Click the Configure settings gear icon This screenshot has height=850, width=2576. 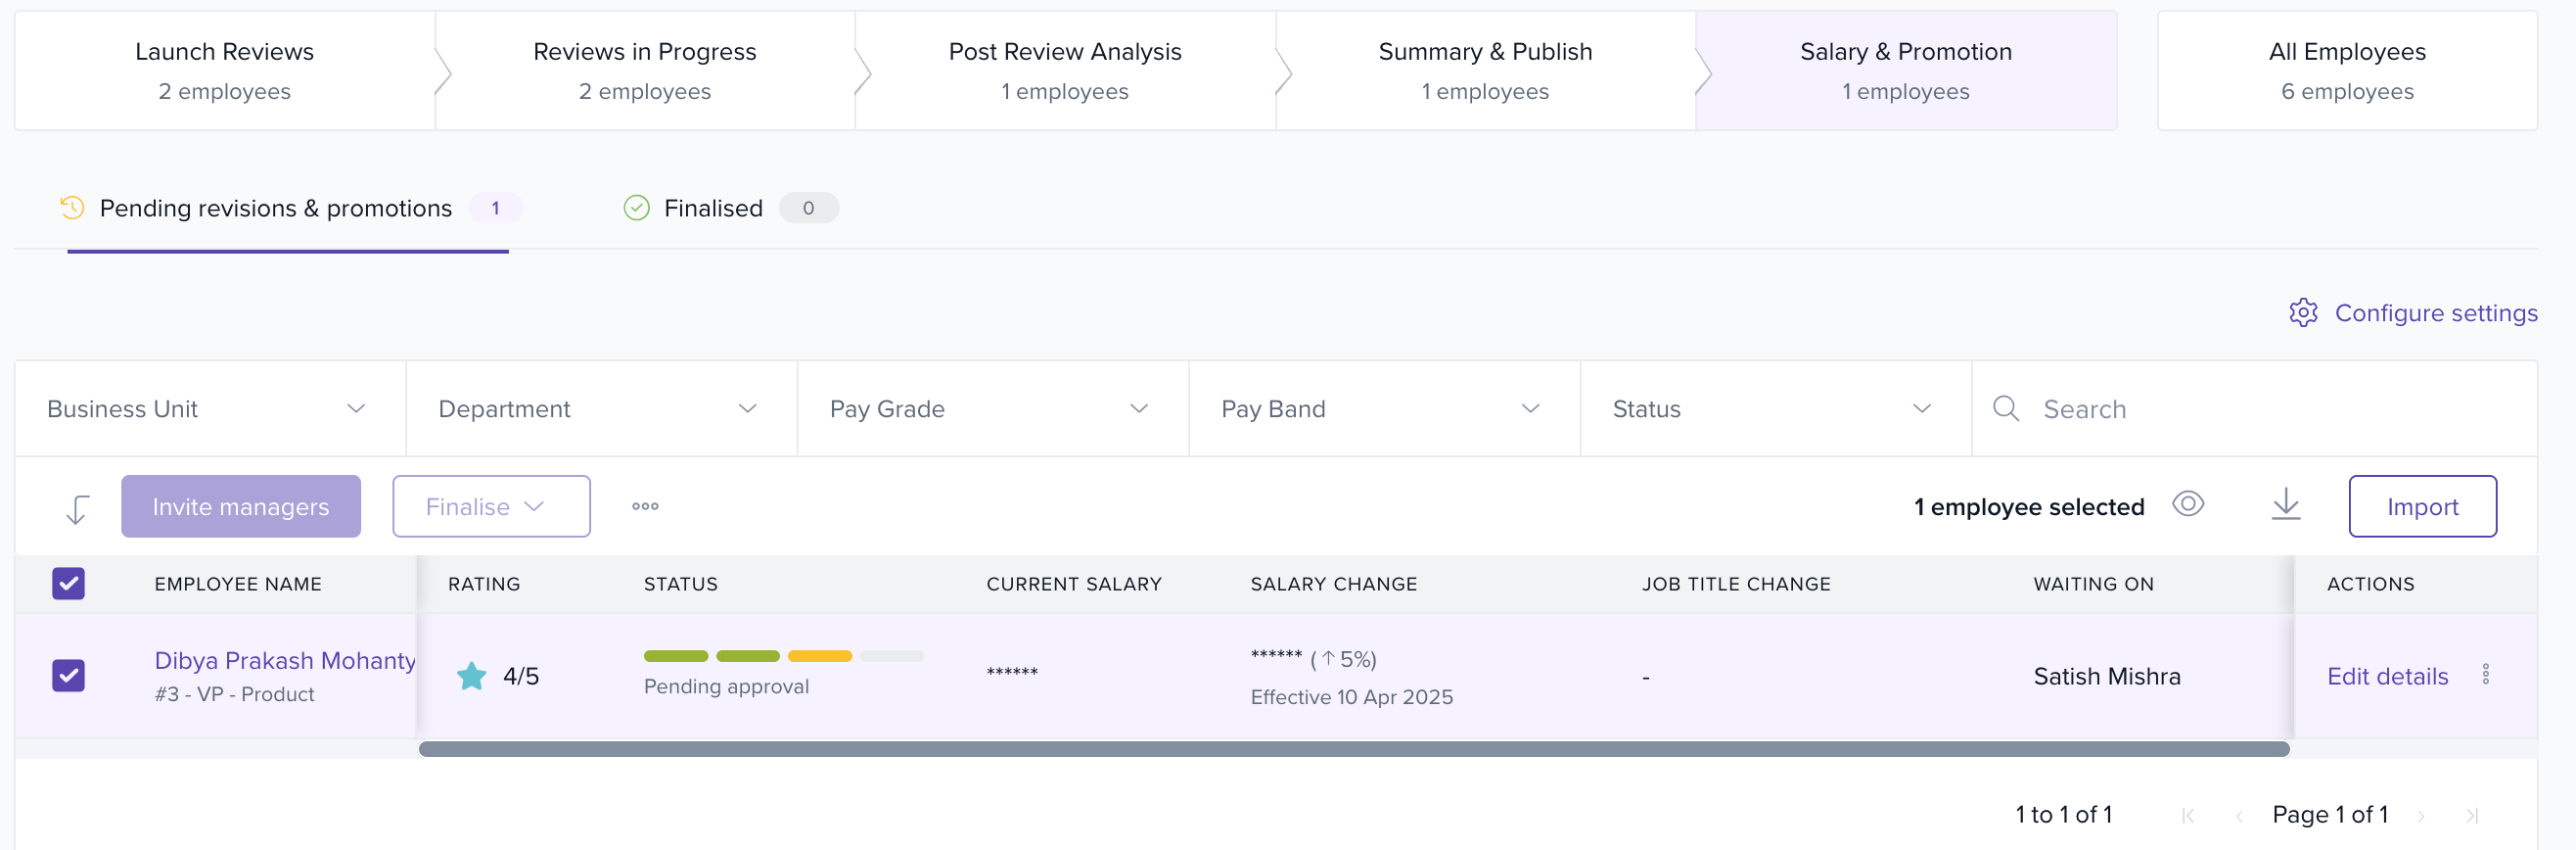click(2303, 313)
